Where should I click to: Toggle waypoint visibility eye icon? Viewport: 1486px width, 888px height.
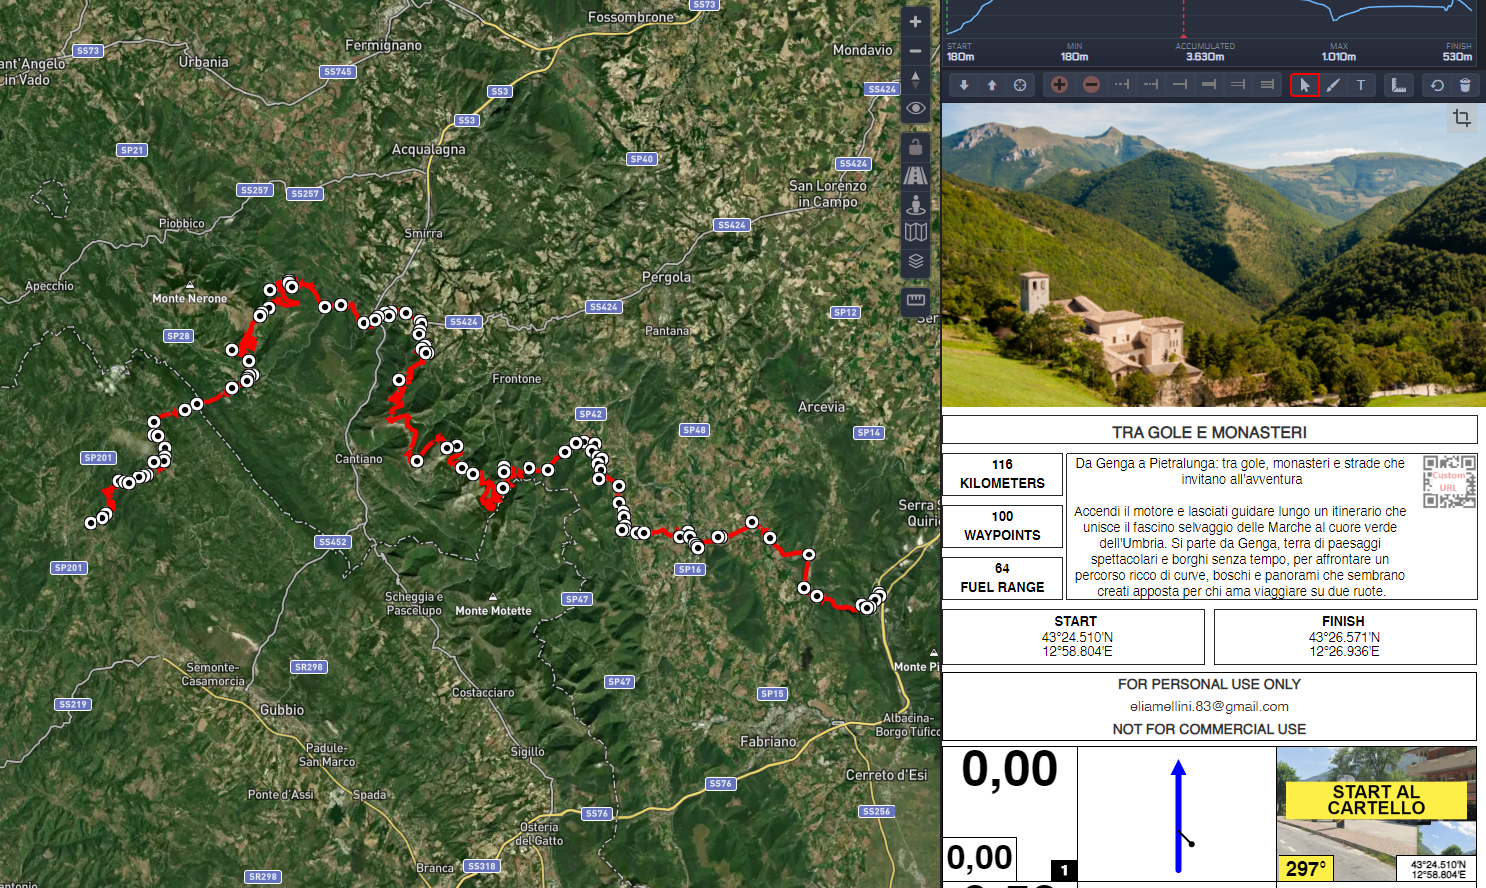click(915, 108)
